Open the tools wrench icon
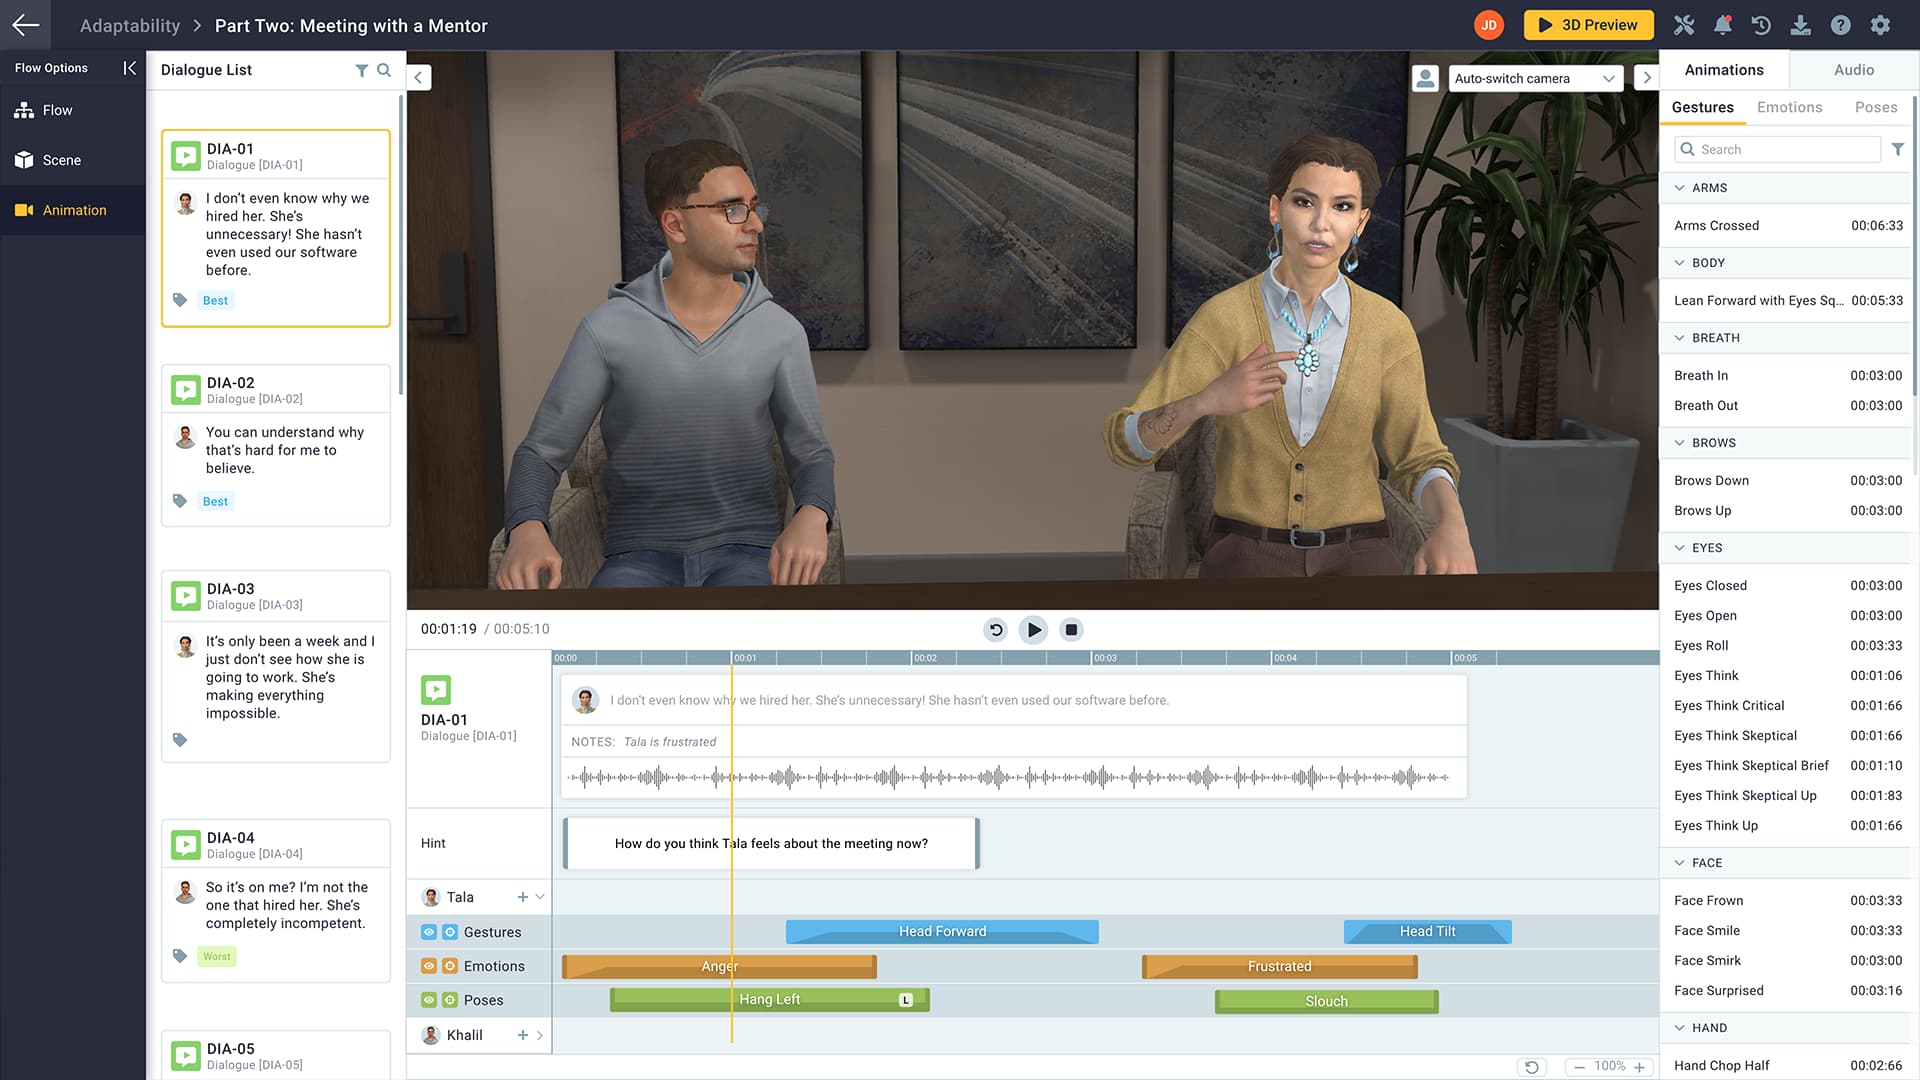 (x=1684, y=25)
